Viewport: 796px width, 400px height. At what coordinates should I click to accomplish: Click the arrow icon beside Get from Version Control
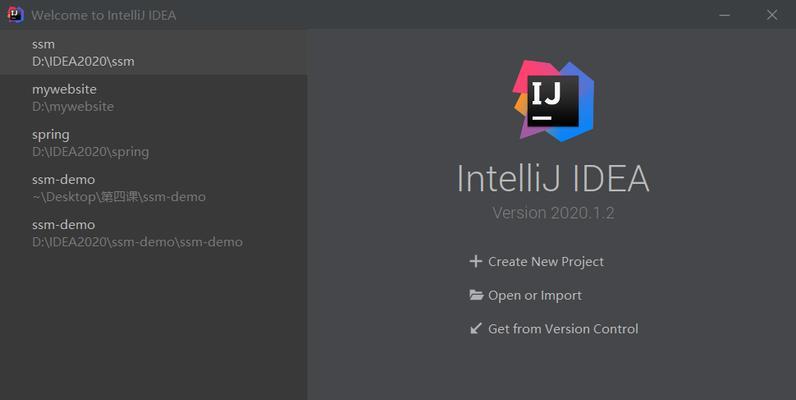pos(476,328)
